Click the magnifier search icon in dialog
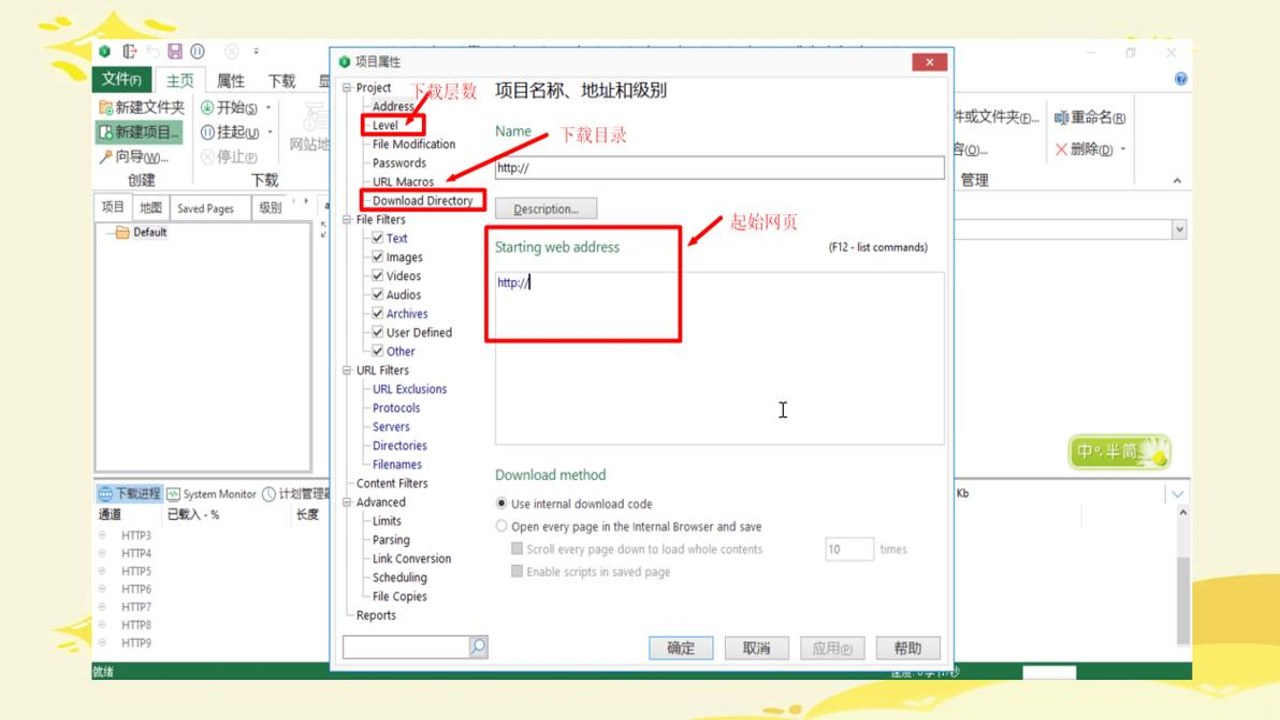The height and width of the screenshot is (720, 1280). [x=478, y=647]
